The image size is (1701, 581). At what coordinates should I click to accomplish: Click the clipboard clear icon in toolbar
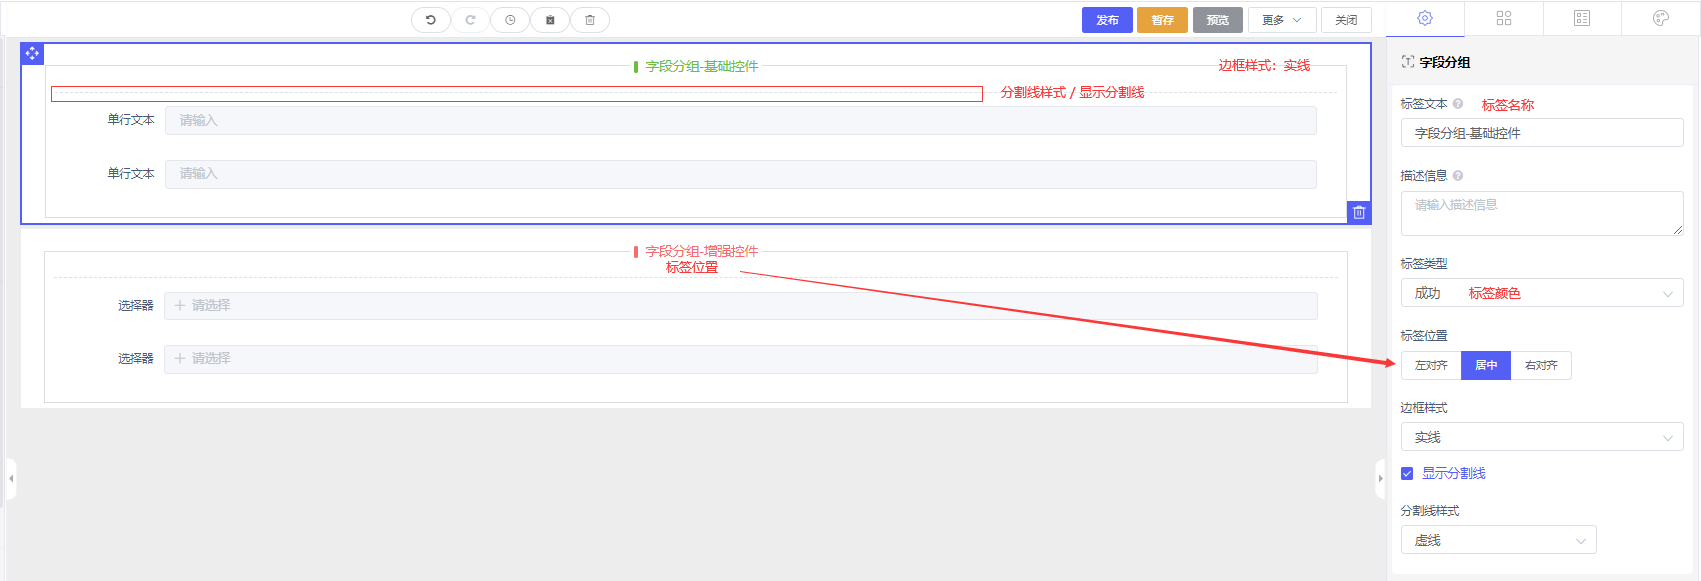[x=550, y=20]
